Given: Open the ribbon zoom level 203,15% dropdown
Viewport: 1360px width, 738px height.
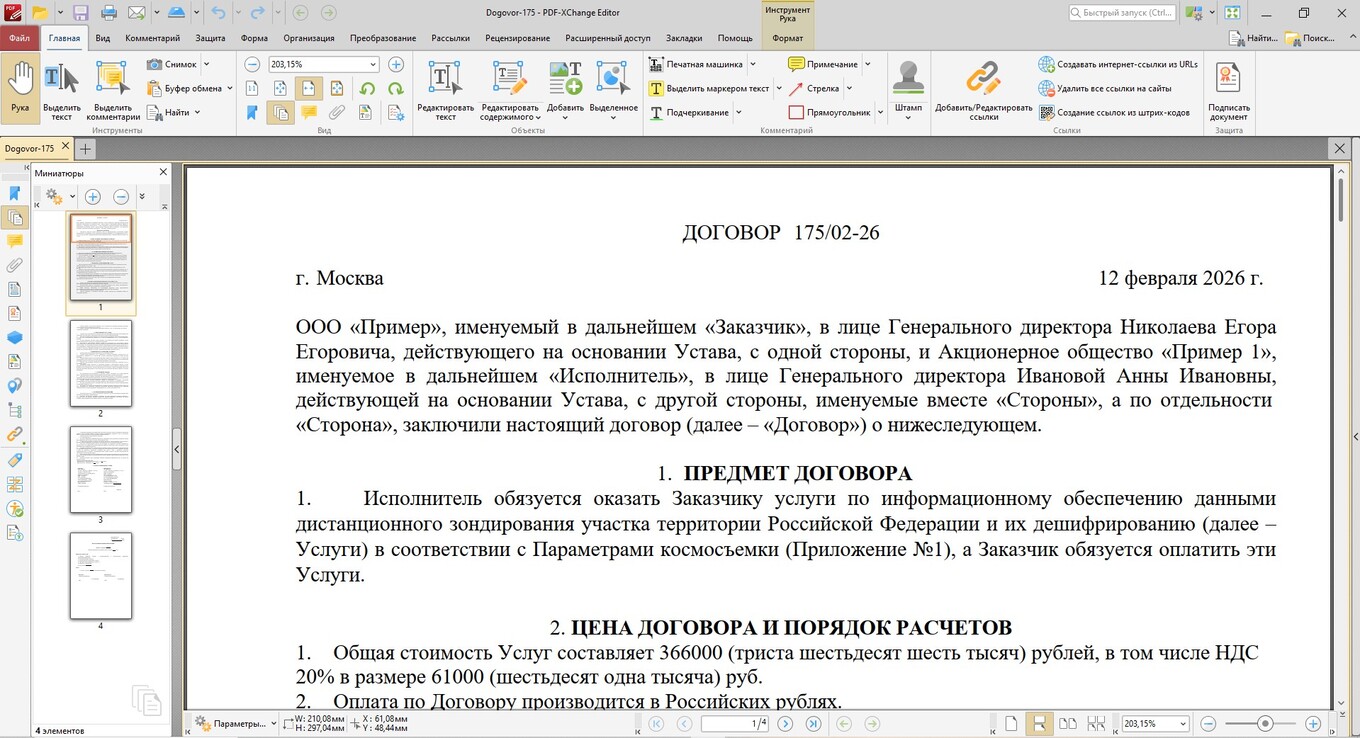Looking at the screenshot, I should 371,64.
